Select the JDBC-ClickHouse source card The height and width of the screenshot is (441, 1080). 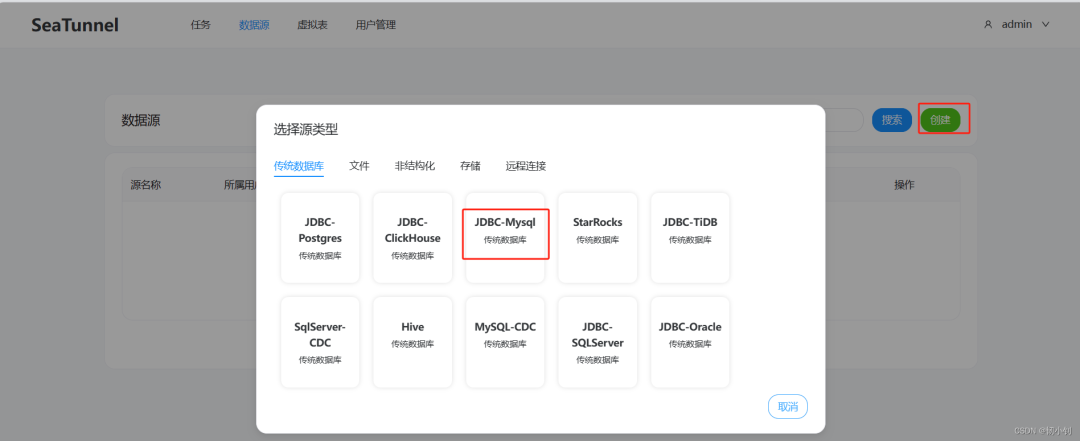[413, 238]
